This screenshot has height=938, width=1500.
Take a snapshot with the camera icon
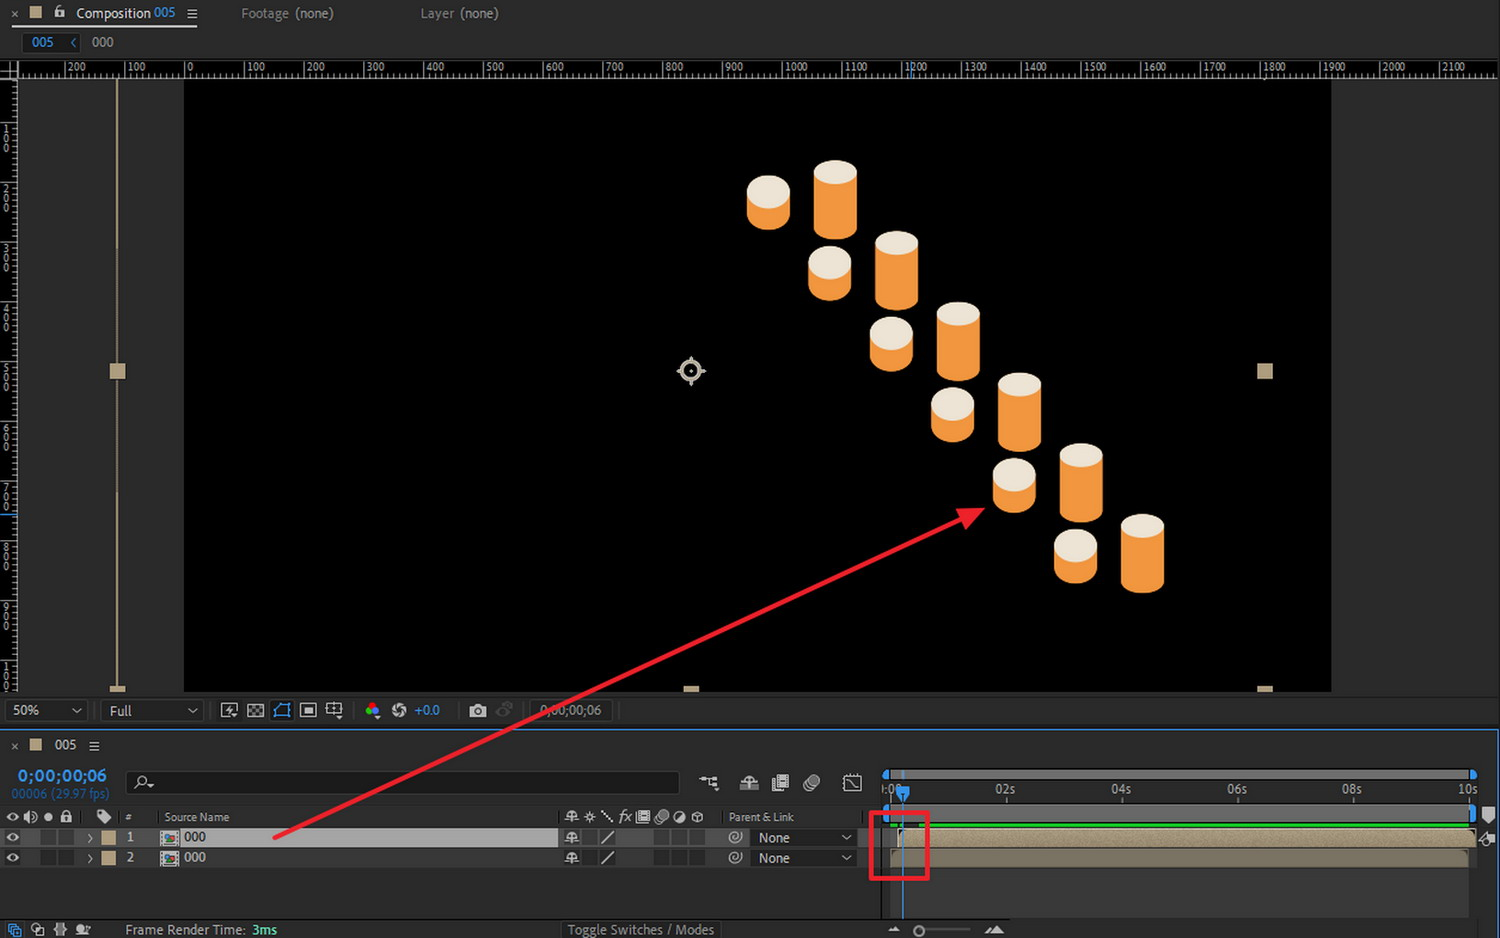[x=478, y=710]
